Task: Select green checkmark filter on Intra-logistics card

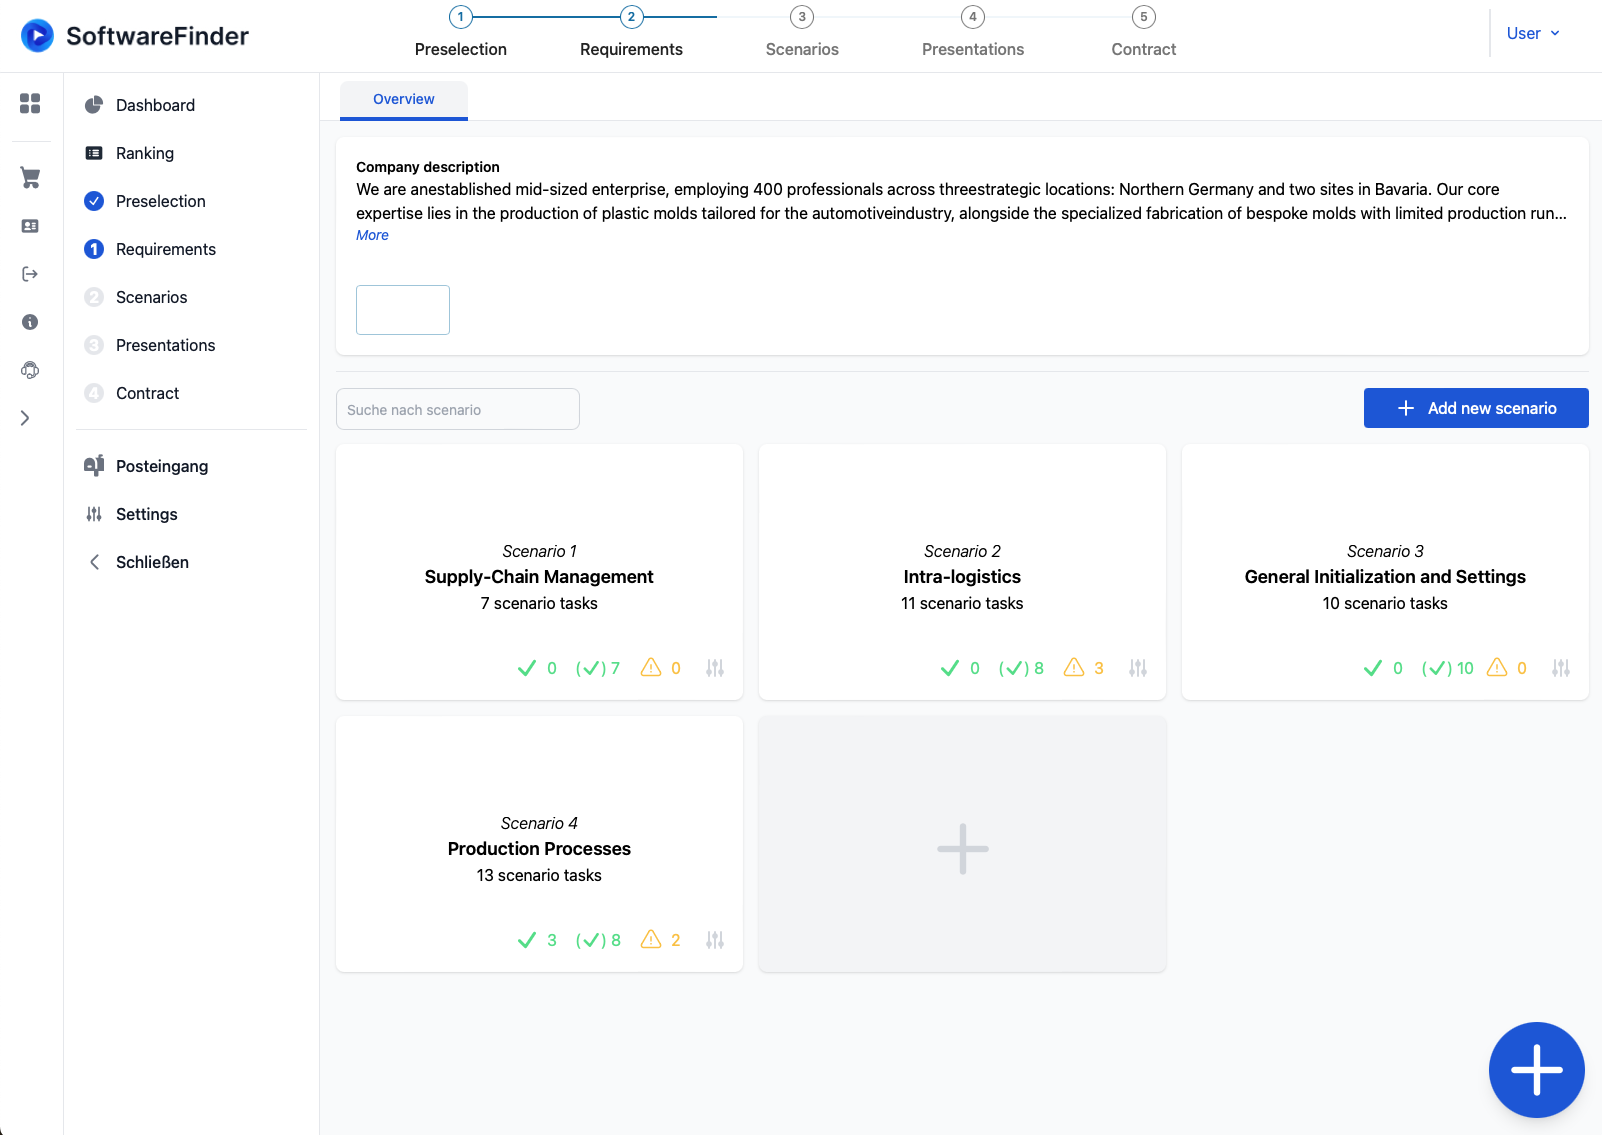Action: pyautogui.click(x=950, y=668)
